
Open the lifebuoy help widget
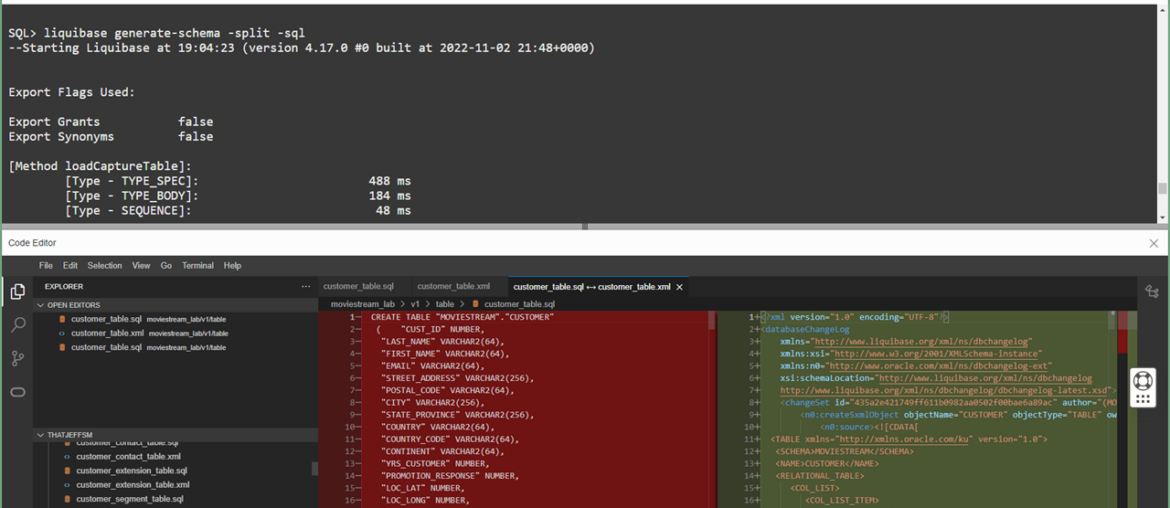[x=1142, y=380]
